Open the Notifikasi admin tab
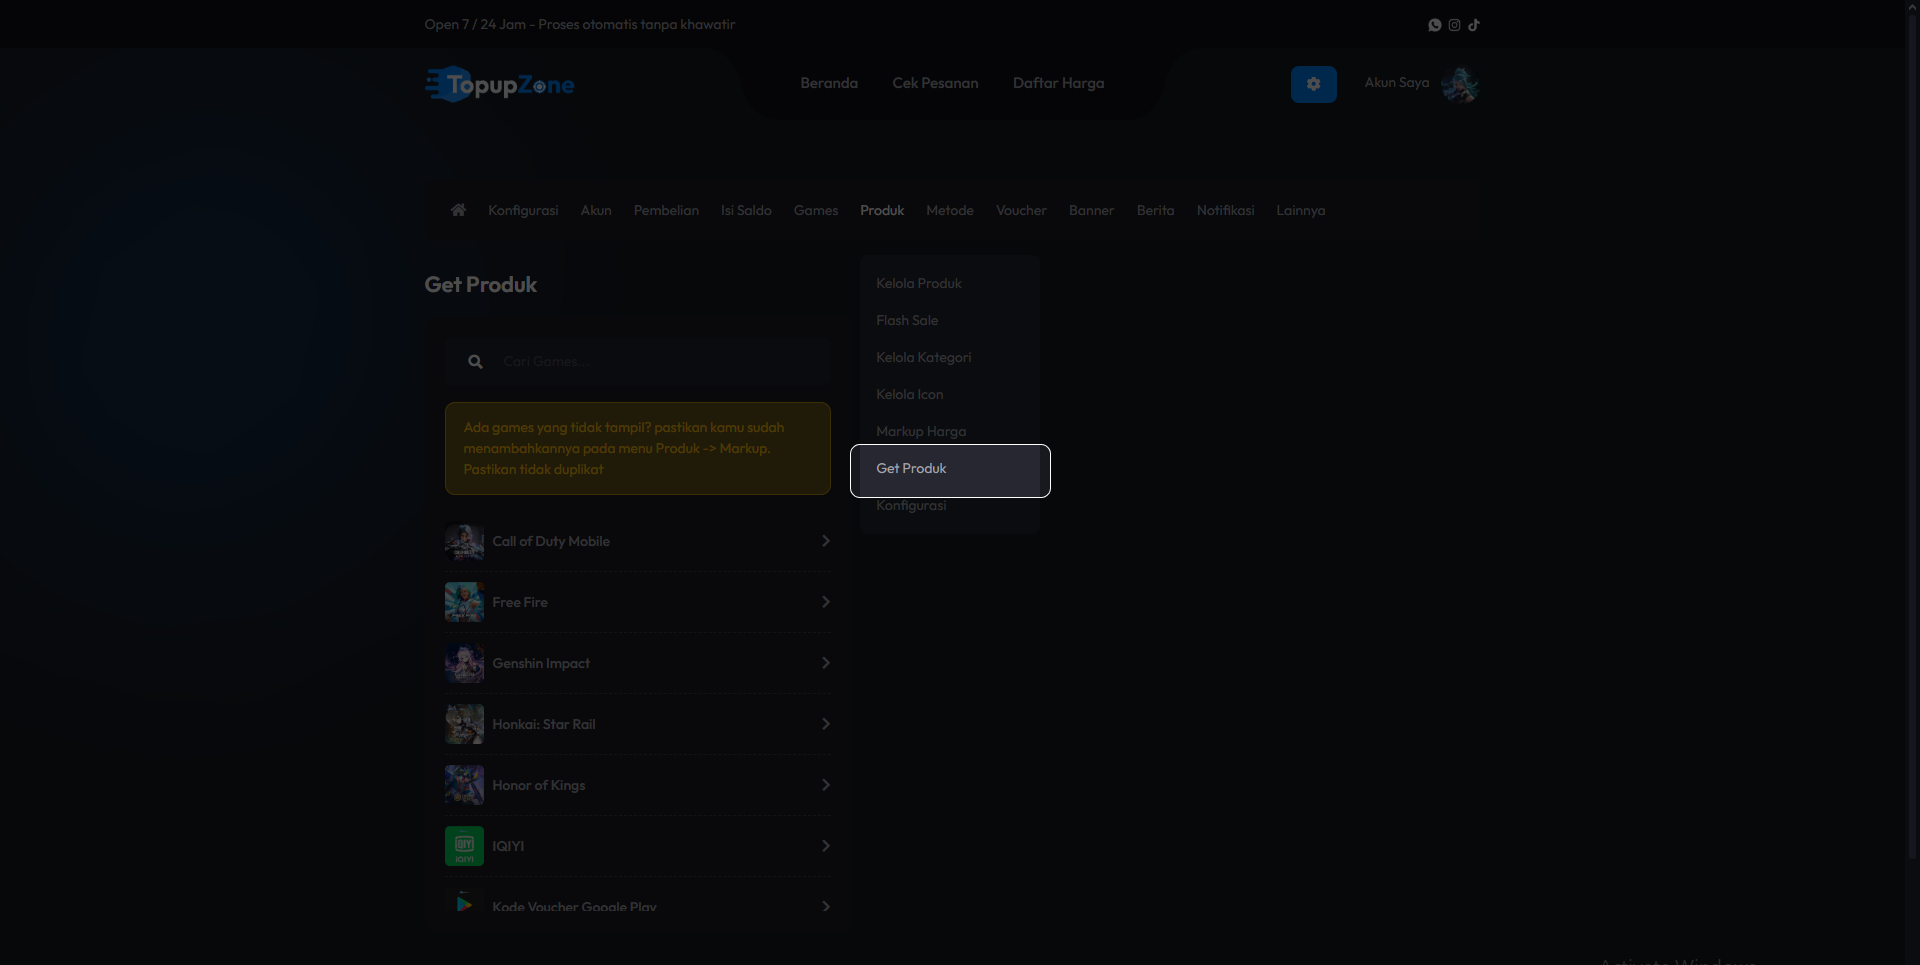Image resolution: width=1920 pixels, height=965 pixels. 1225,210
